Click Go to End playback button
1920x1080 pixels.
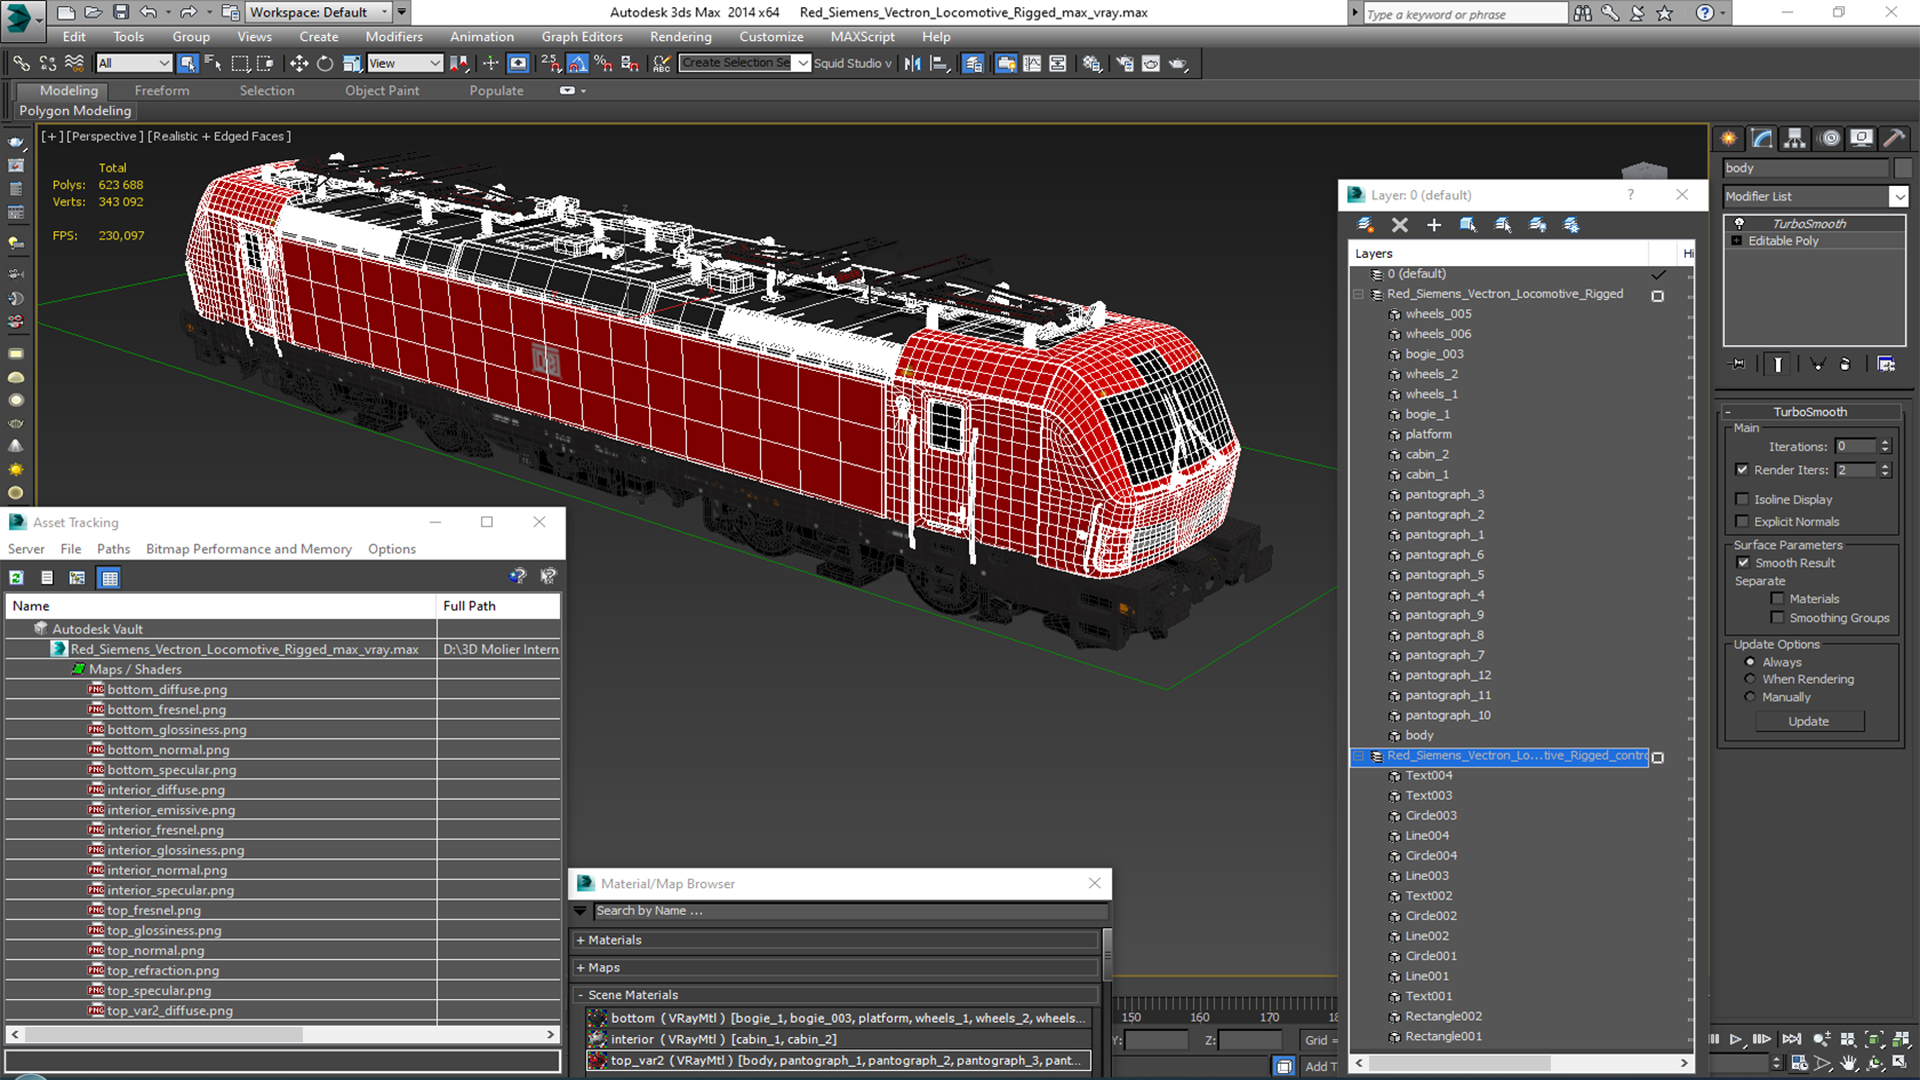click(x=1791, y=1040)
